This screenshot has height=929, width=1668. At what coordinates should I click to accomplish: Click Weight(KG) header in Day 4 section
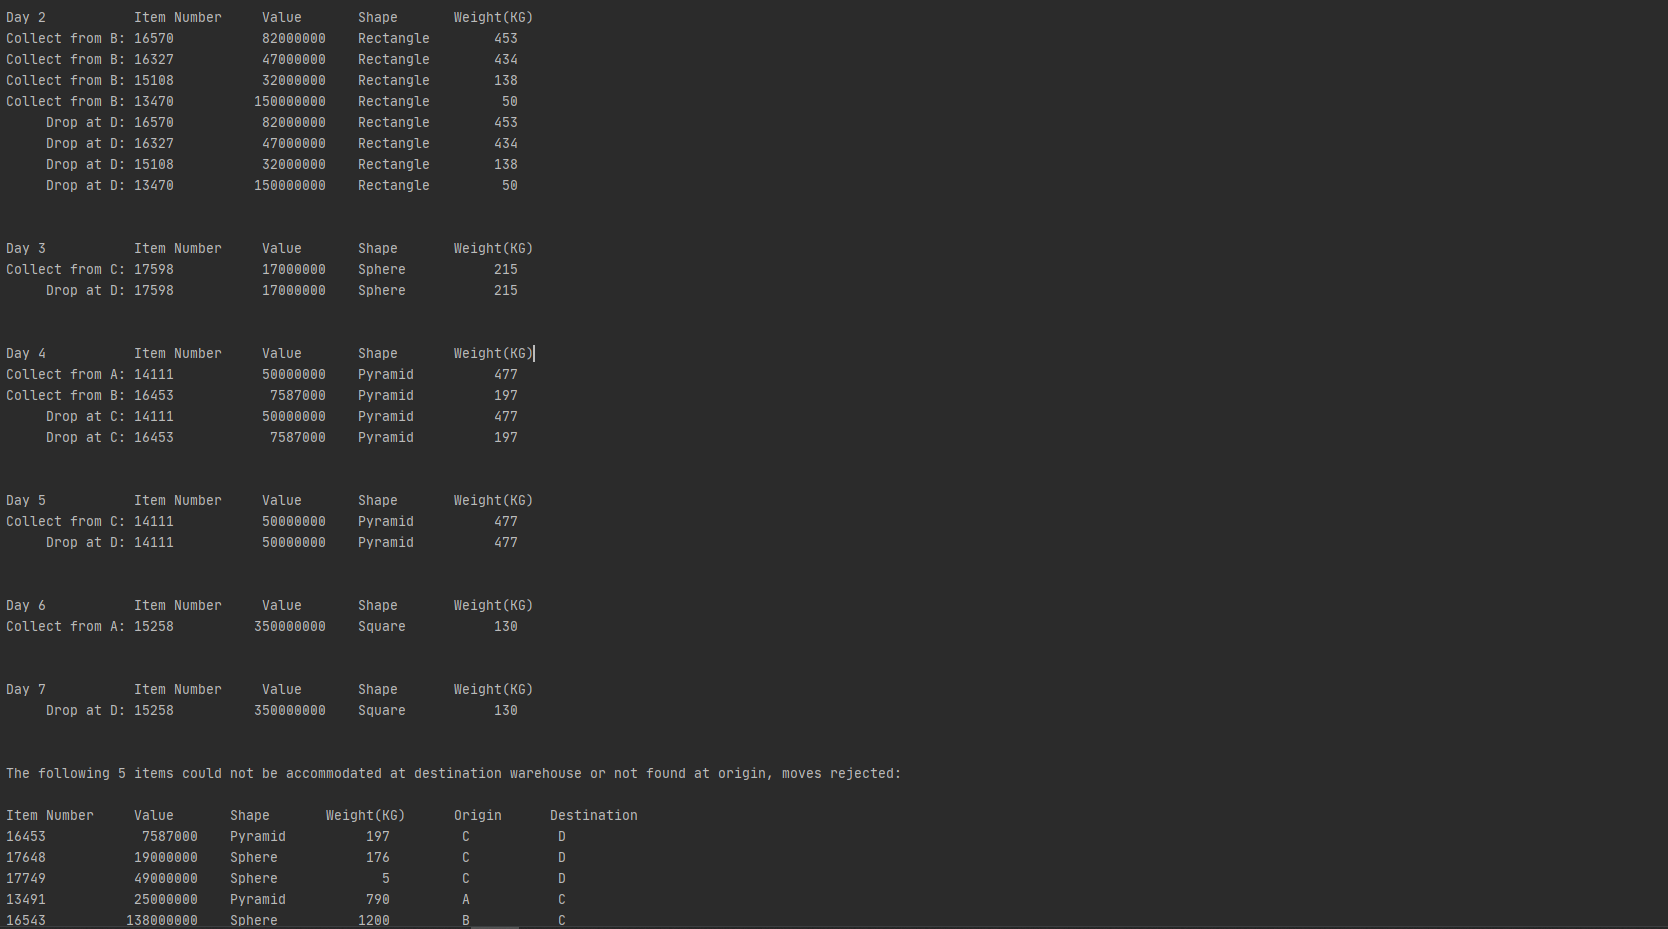[x=494, y=353]
